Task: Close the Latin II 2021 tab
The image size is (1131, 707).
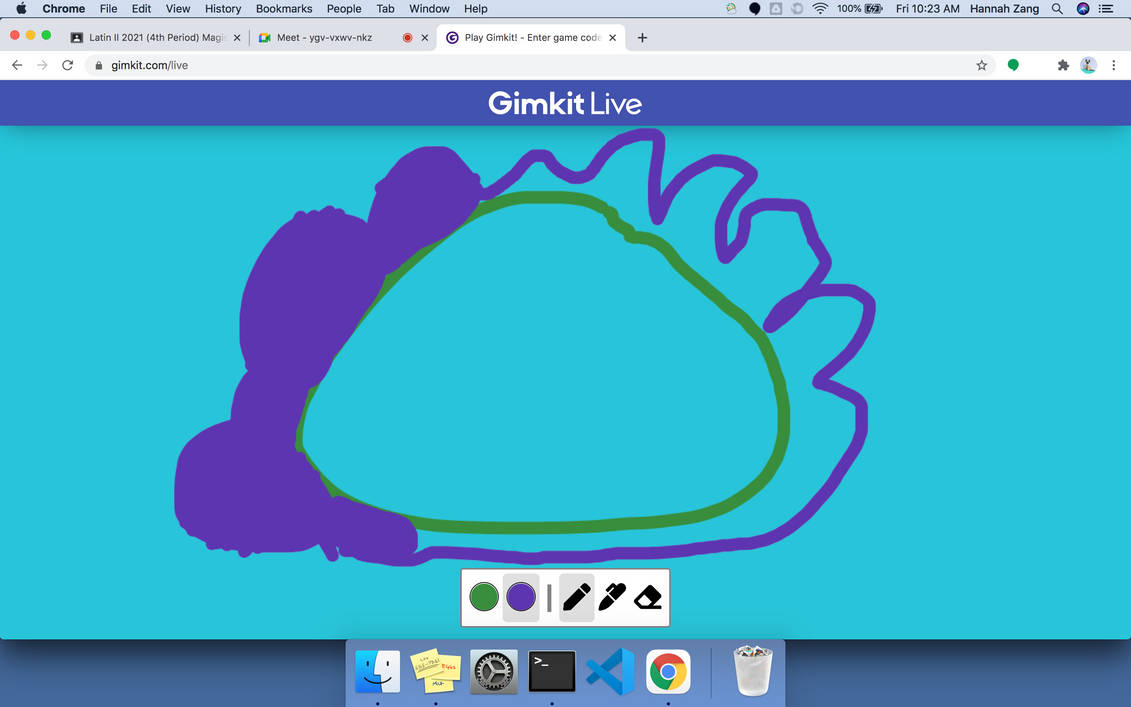Action: [x=237, y=38]
